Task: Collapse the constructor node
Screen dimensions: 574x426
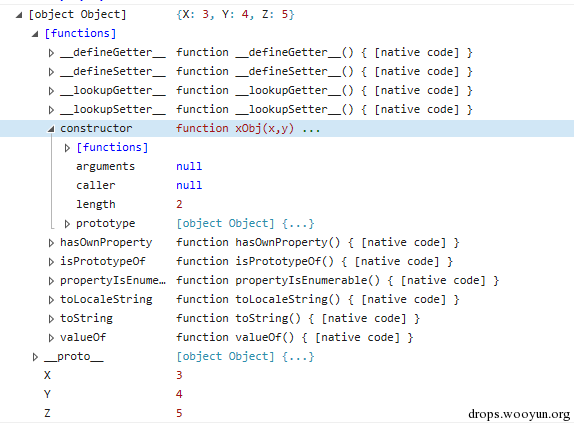Action: (51, 129)
